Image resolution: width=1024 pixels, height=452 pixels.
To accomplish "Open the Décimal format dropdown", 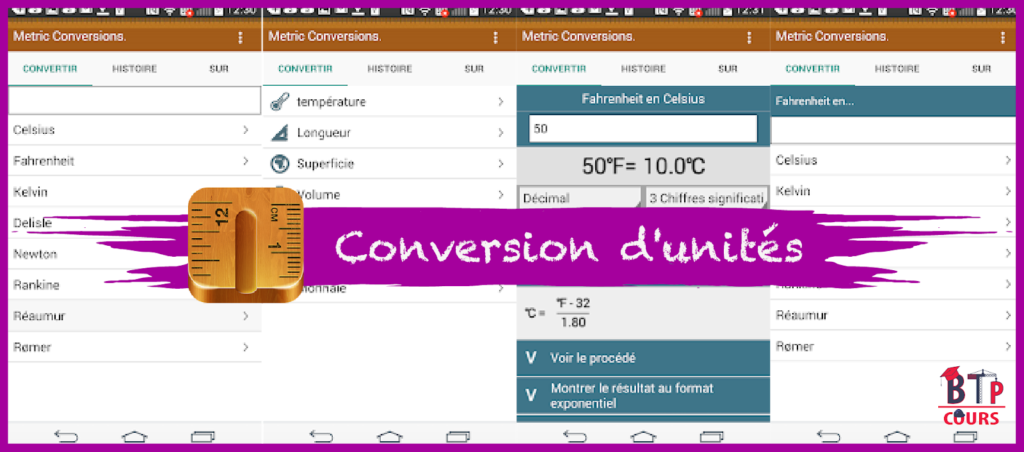I will point(580,198).
